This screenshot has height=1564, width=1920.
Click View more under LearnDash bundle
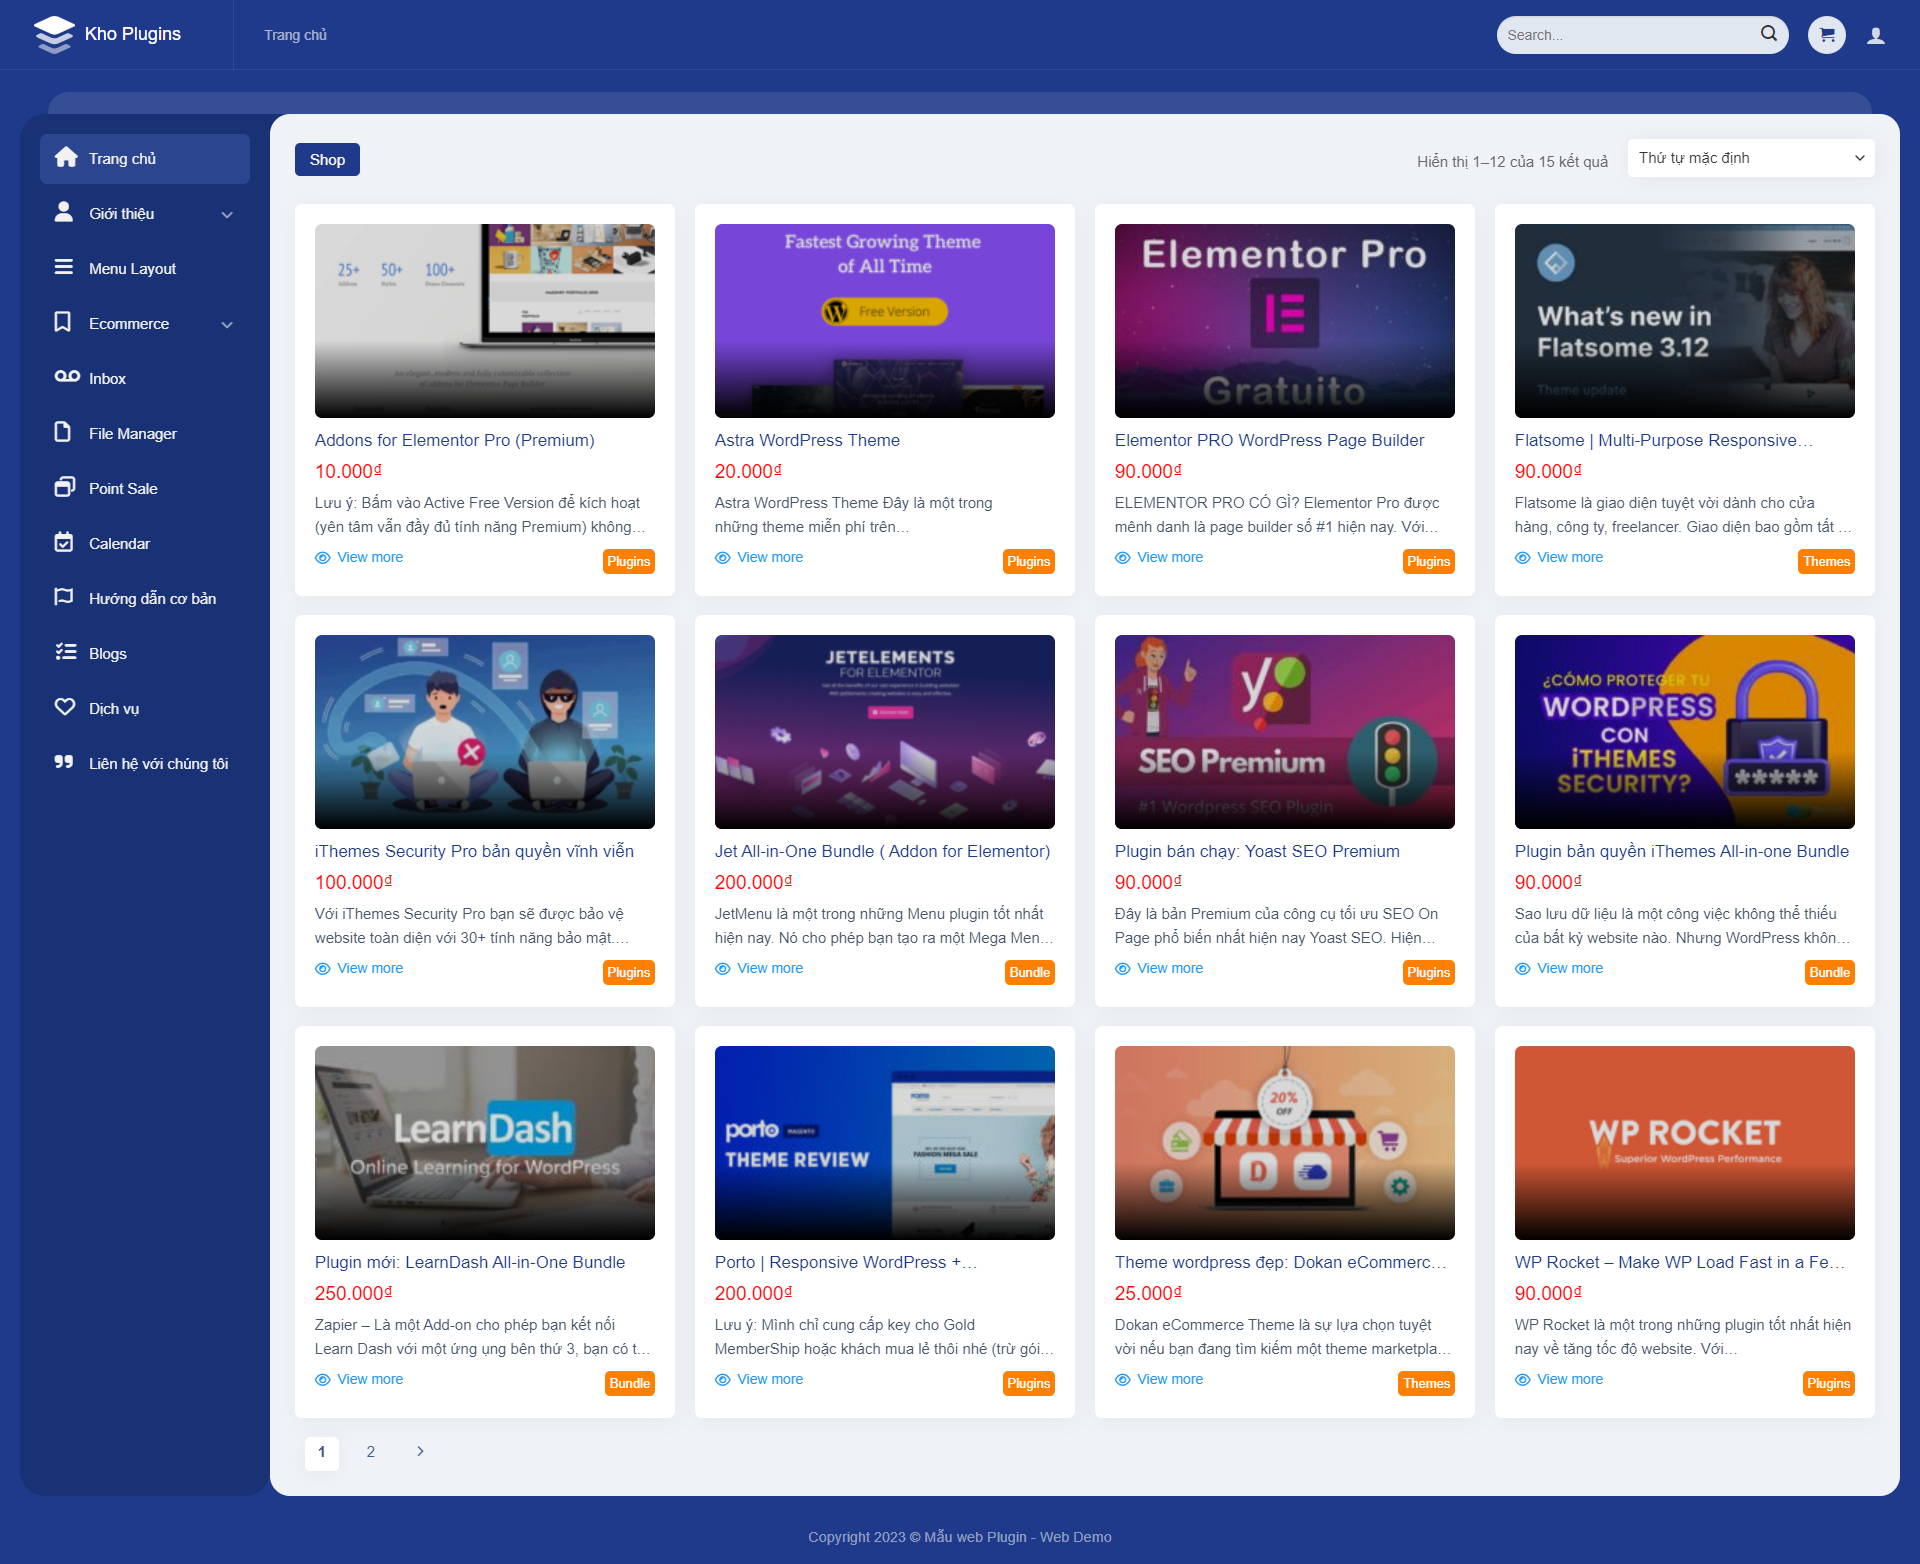point(370,1379)
